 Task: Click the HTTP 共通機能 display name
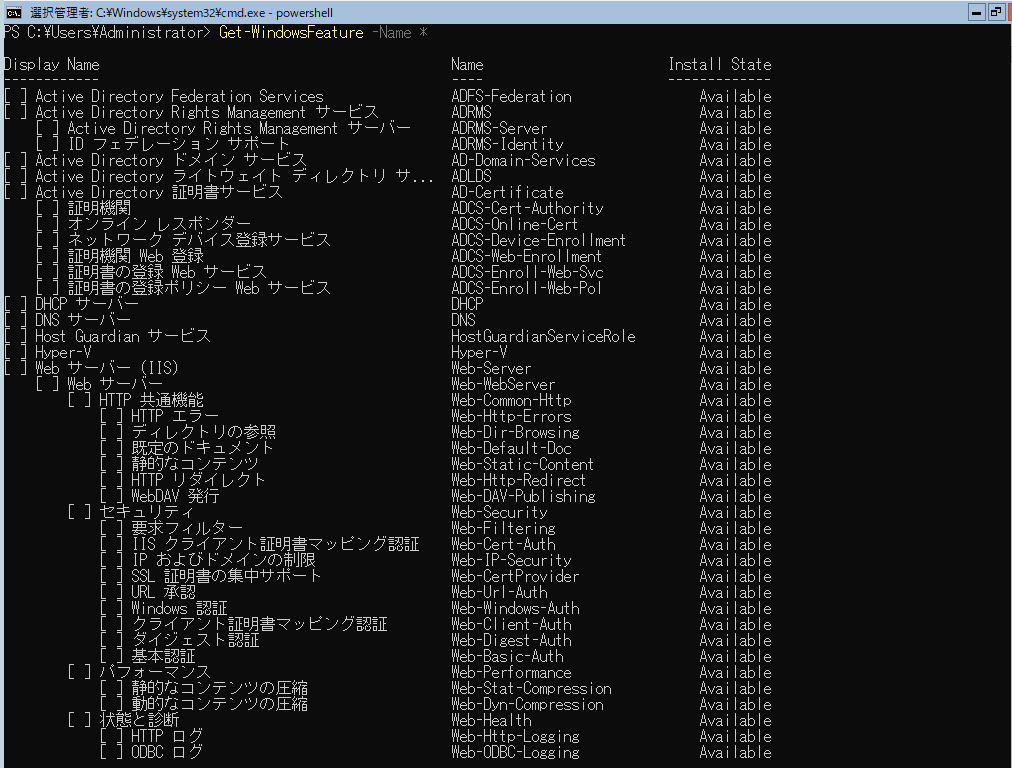point(151,400)
